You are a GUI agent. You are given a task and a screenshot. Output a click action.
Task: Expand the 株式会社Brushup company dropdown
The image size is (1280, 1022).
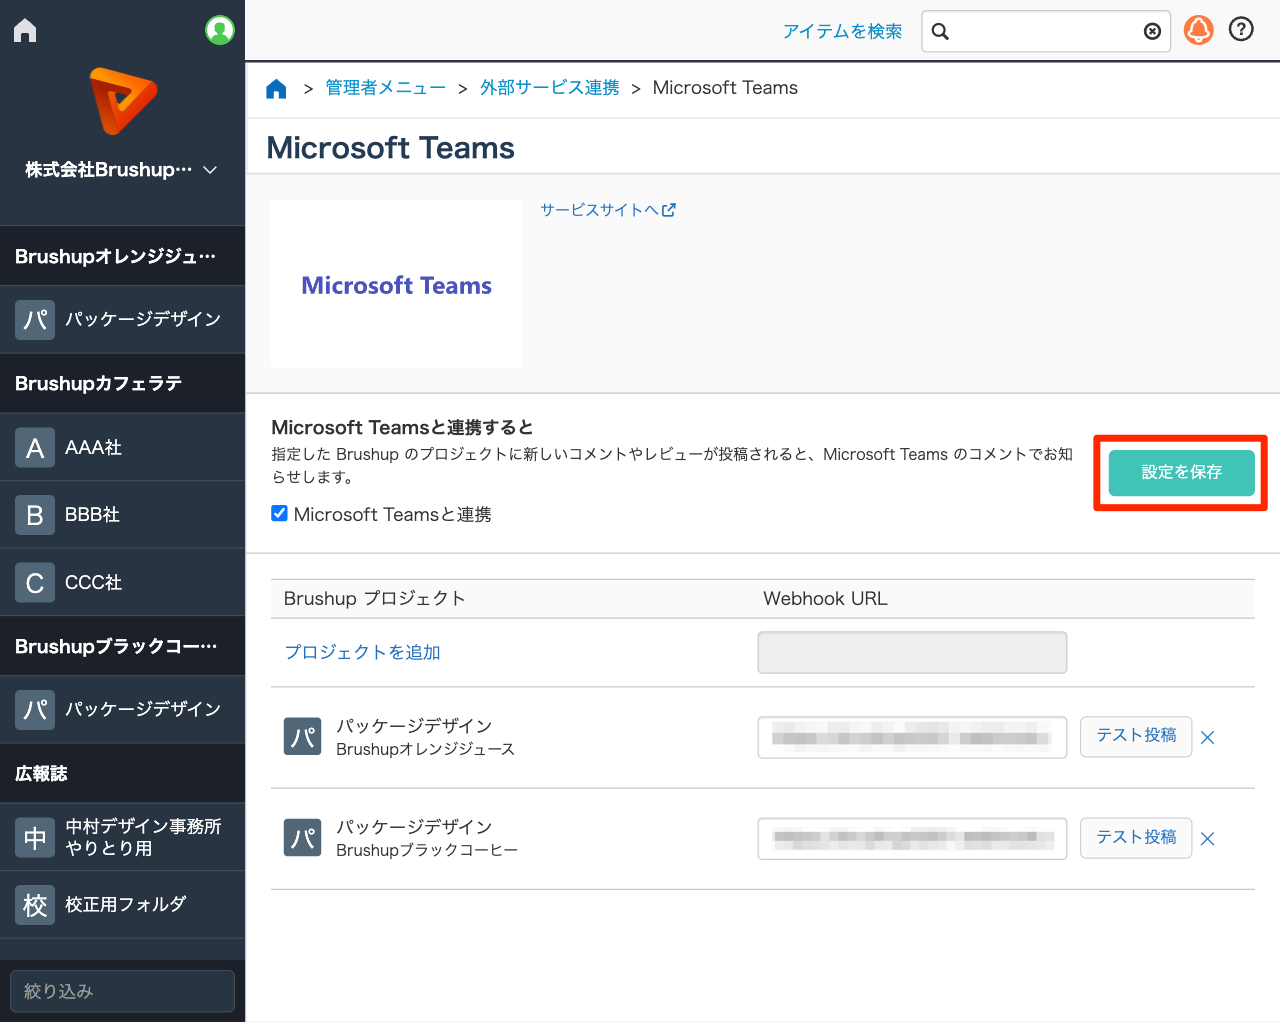coord(122,170)
